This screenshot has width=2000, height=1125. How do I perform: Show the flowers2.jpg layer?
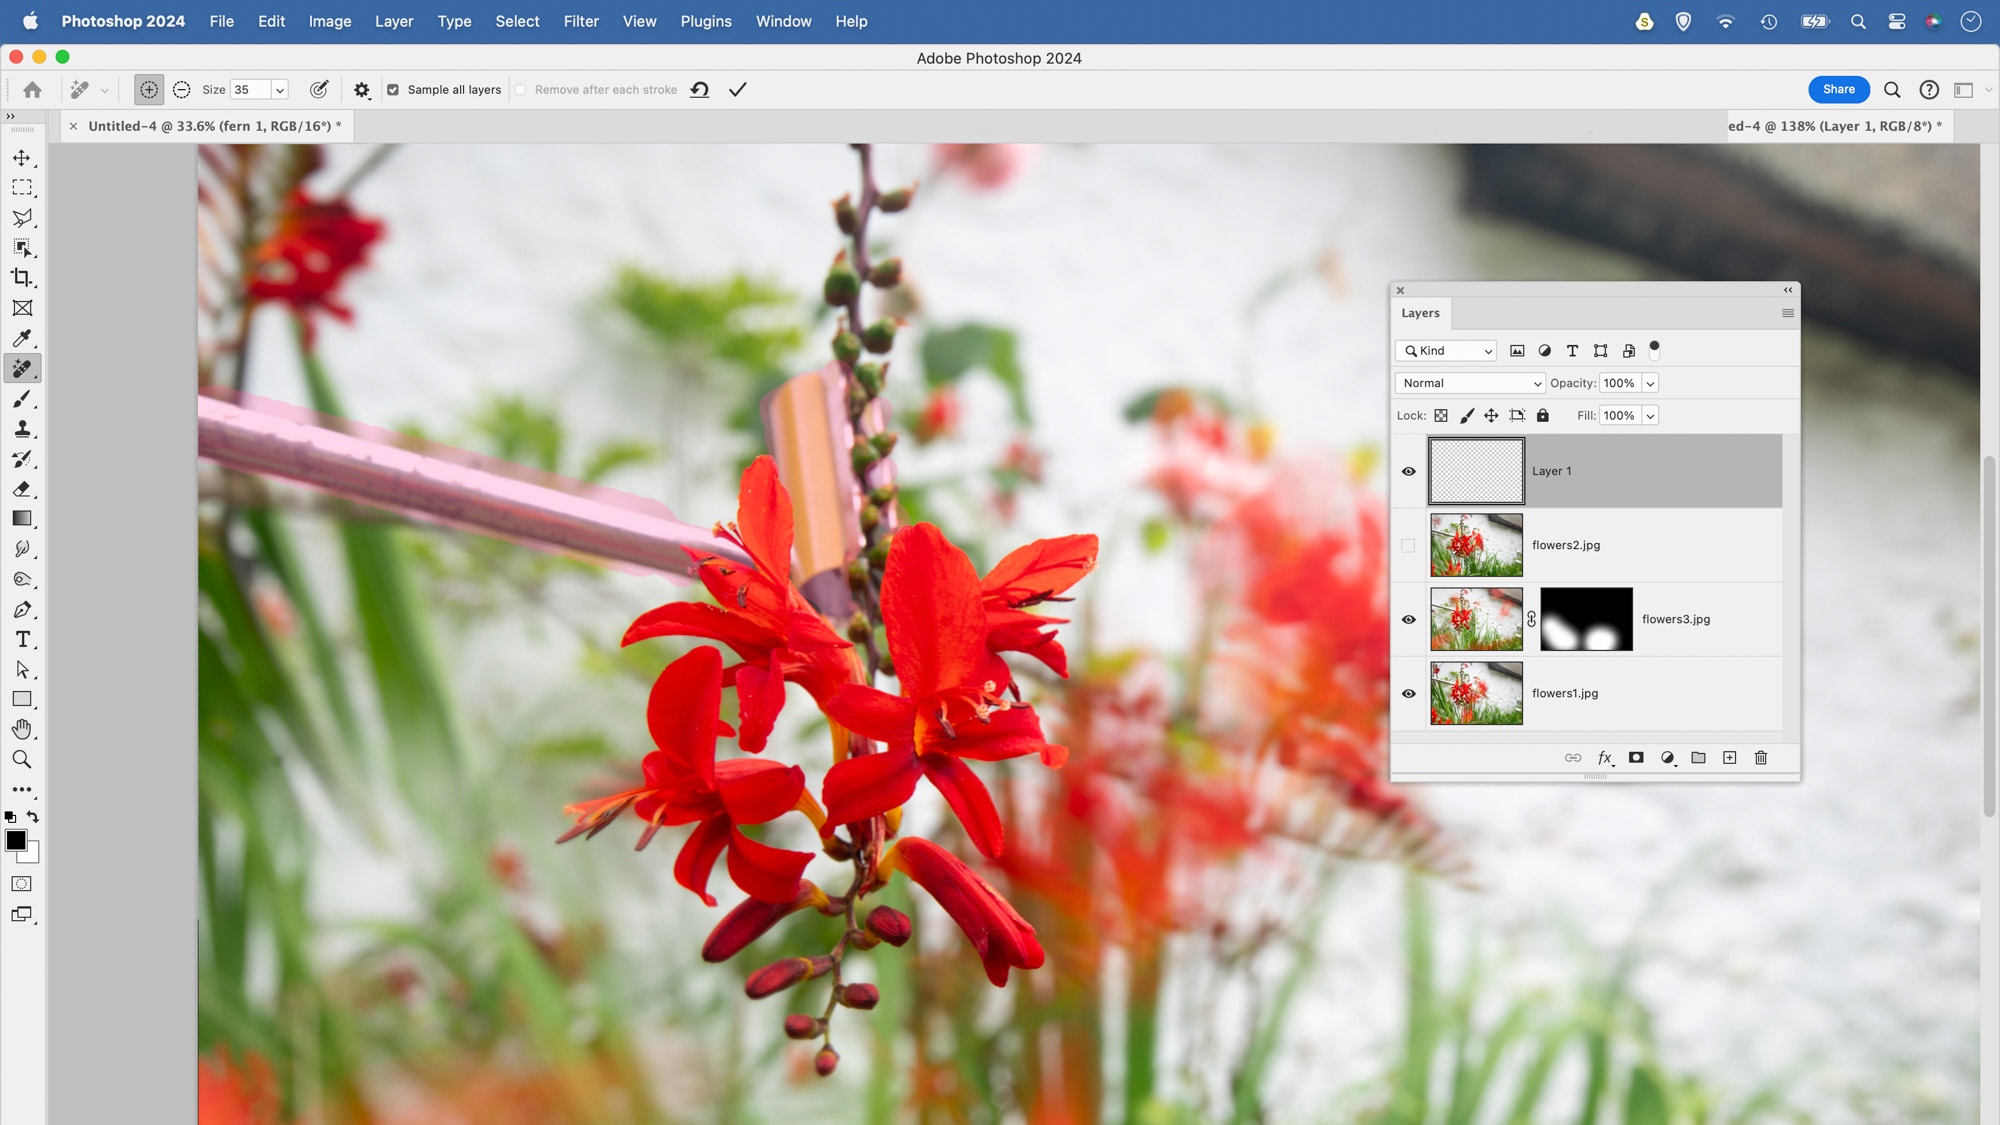point(1408,545)
